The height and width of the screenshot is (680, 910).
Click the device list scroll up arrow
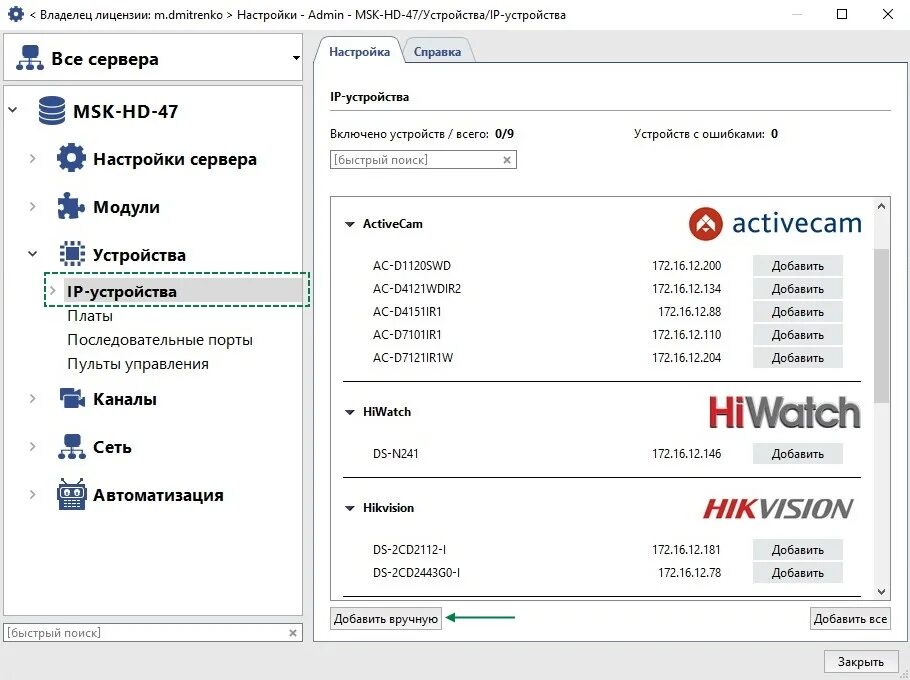point(881,206)
